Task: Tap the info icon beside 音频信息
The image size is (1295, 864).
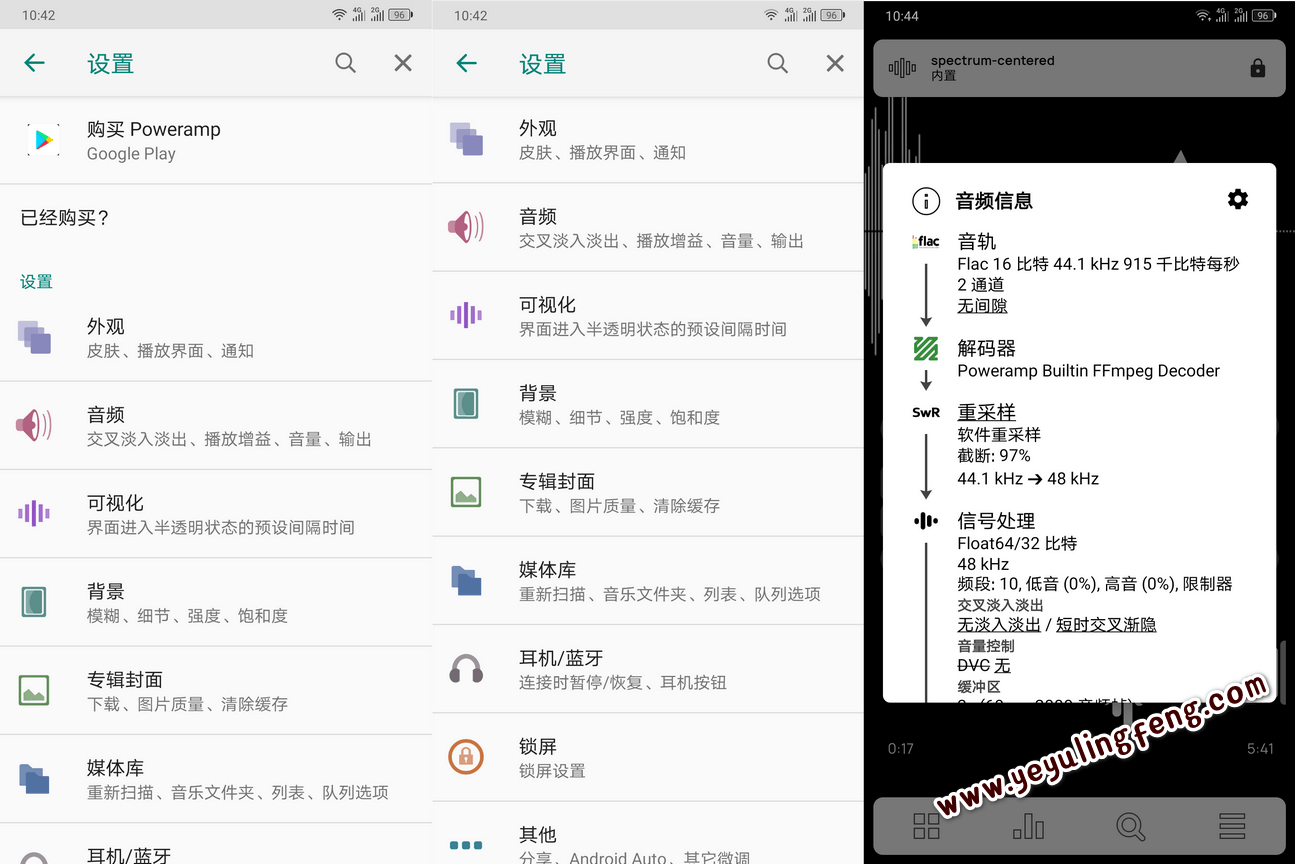Action: [926, 201]
